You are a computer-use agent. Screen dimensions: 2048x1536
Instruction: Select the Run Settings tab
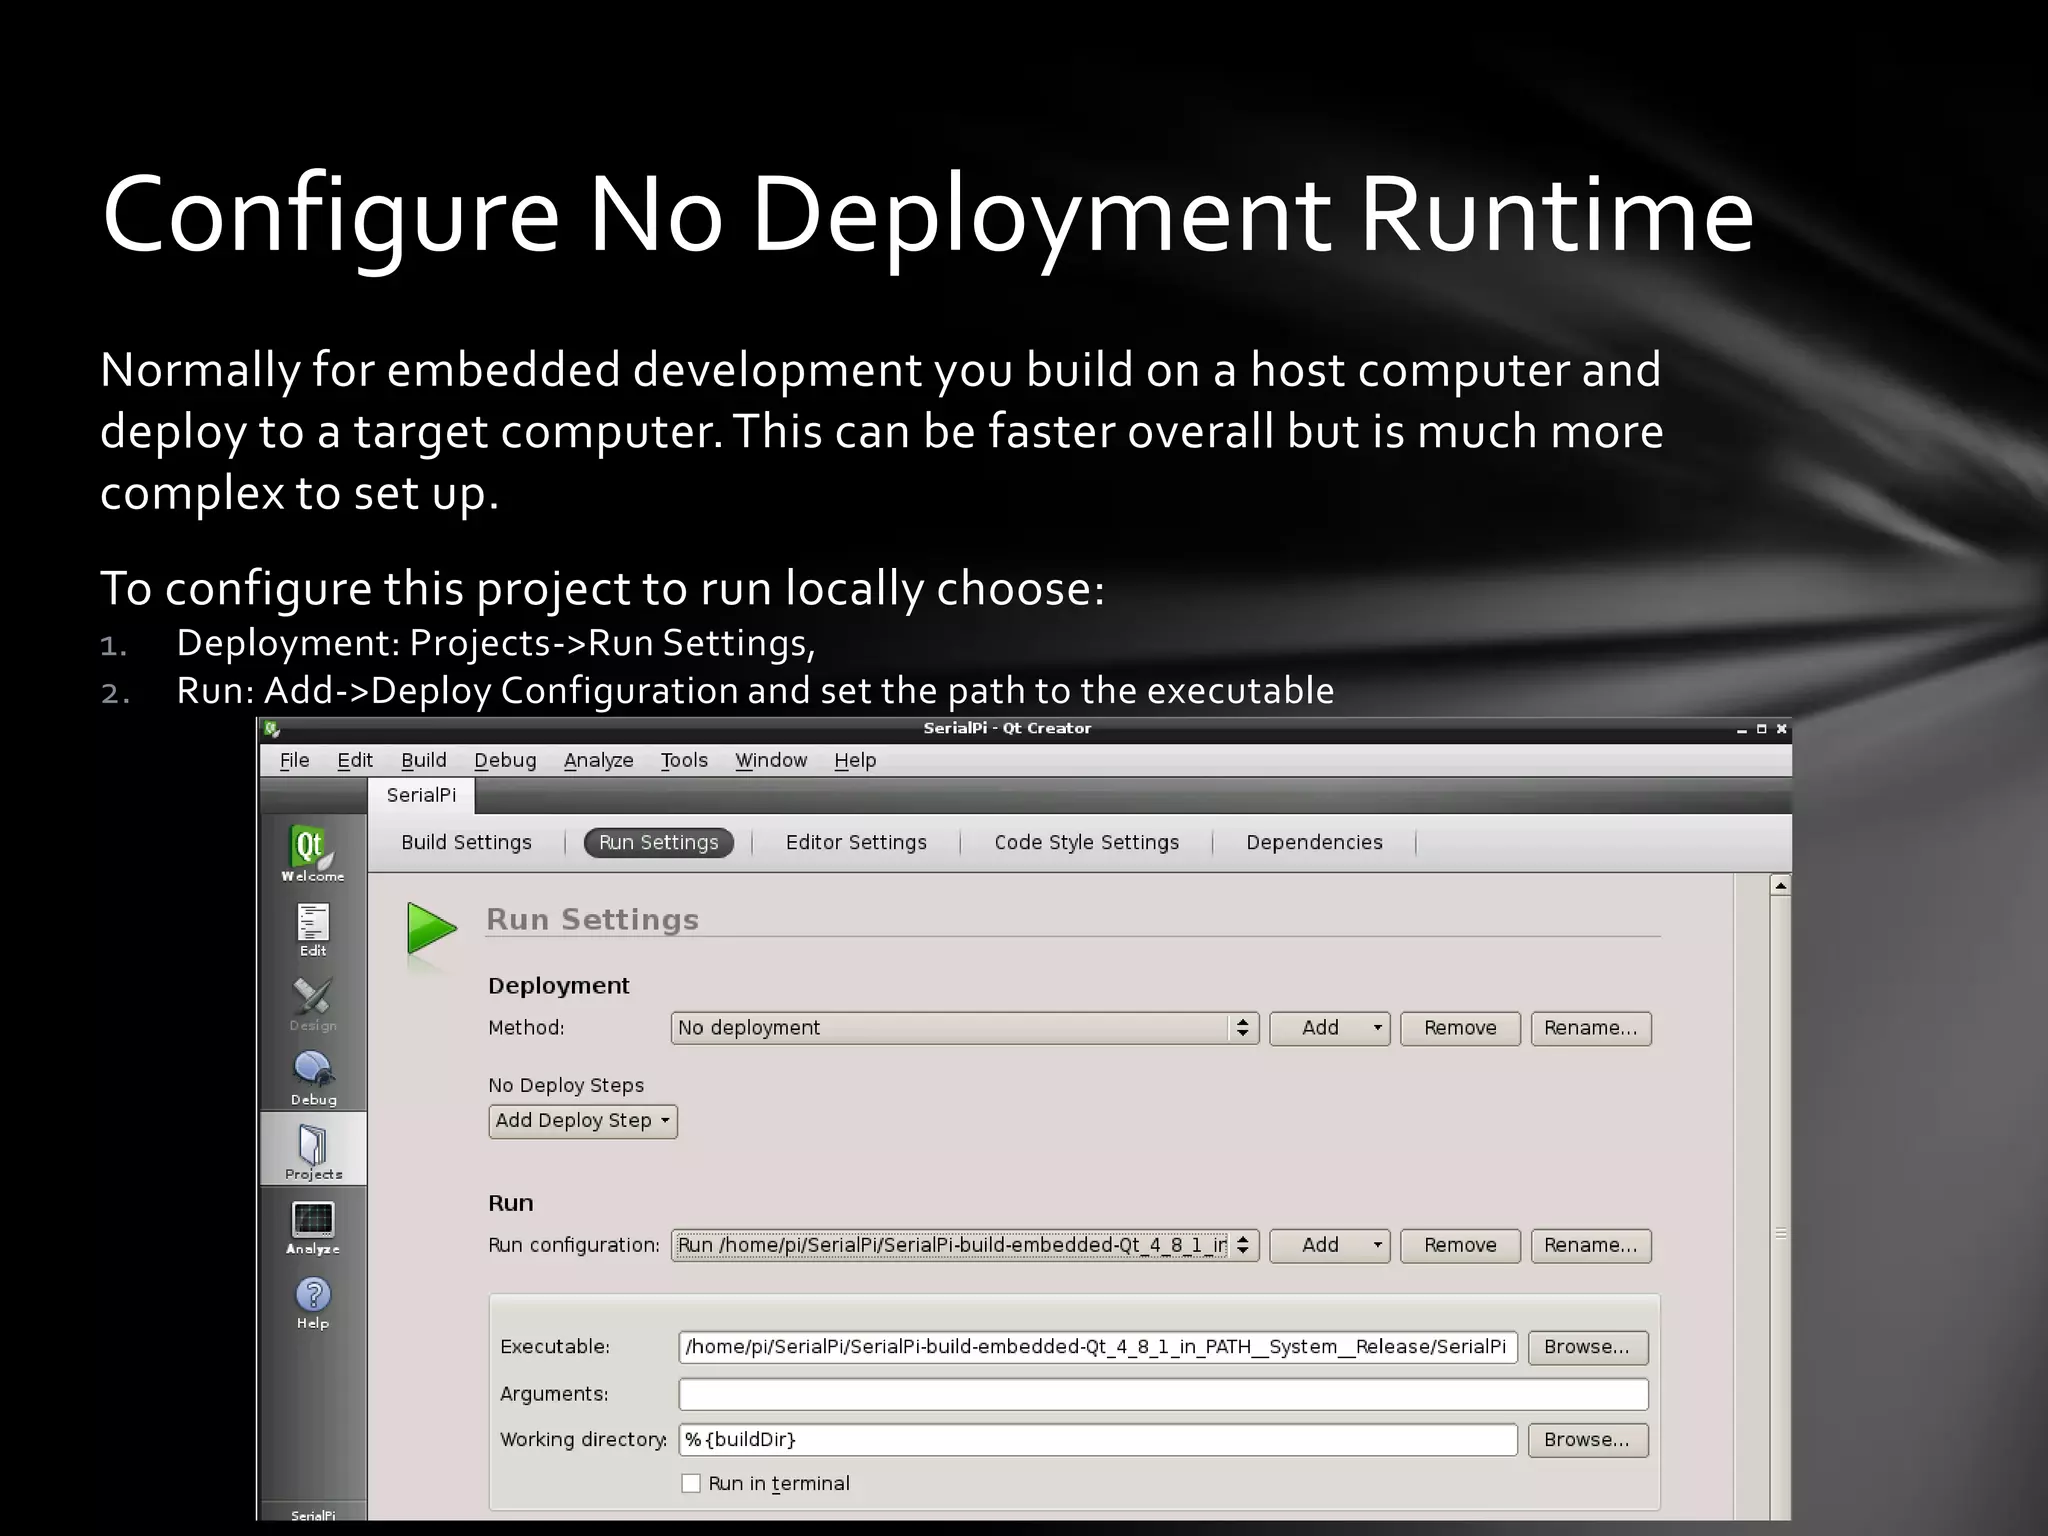click(659, 843)
